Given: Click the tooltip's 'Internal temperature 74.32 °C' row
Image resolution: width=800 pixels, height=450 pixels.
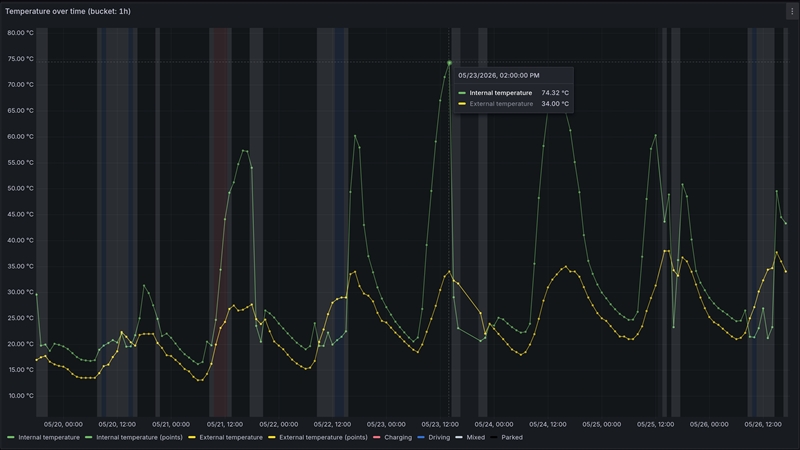Looking at the screenshot, I should (x=513, y=93).
